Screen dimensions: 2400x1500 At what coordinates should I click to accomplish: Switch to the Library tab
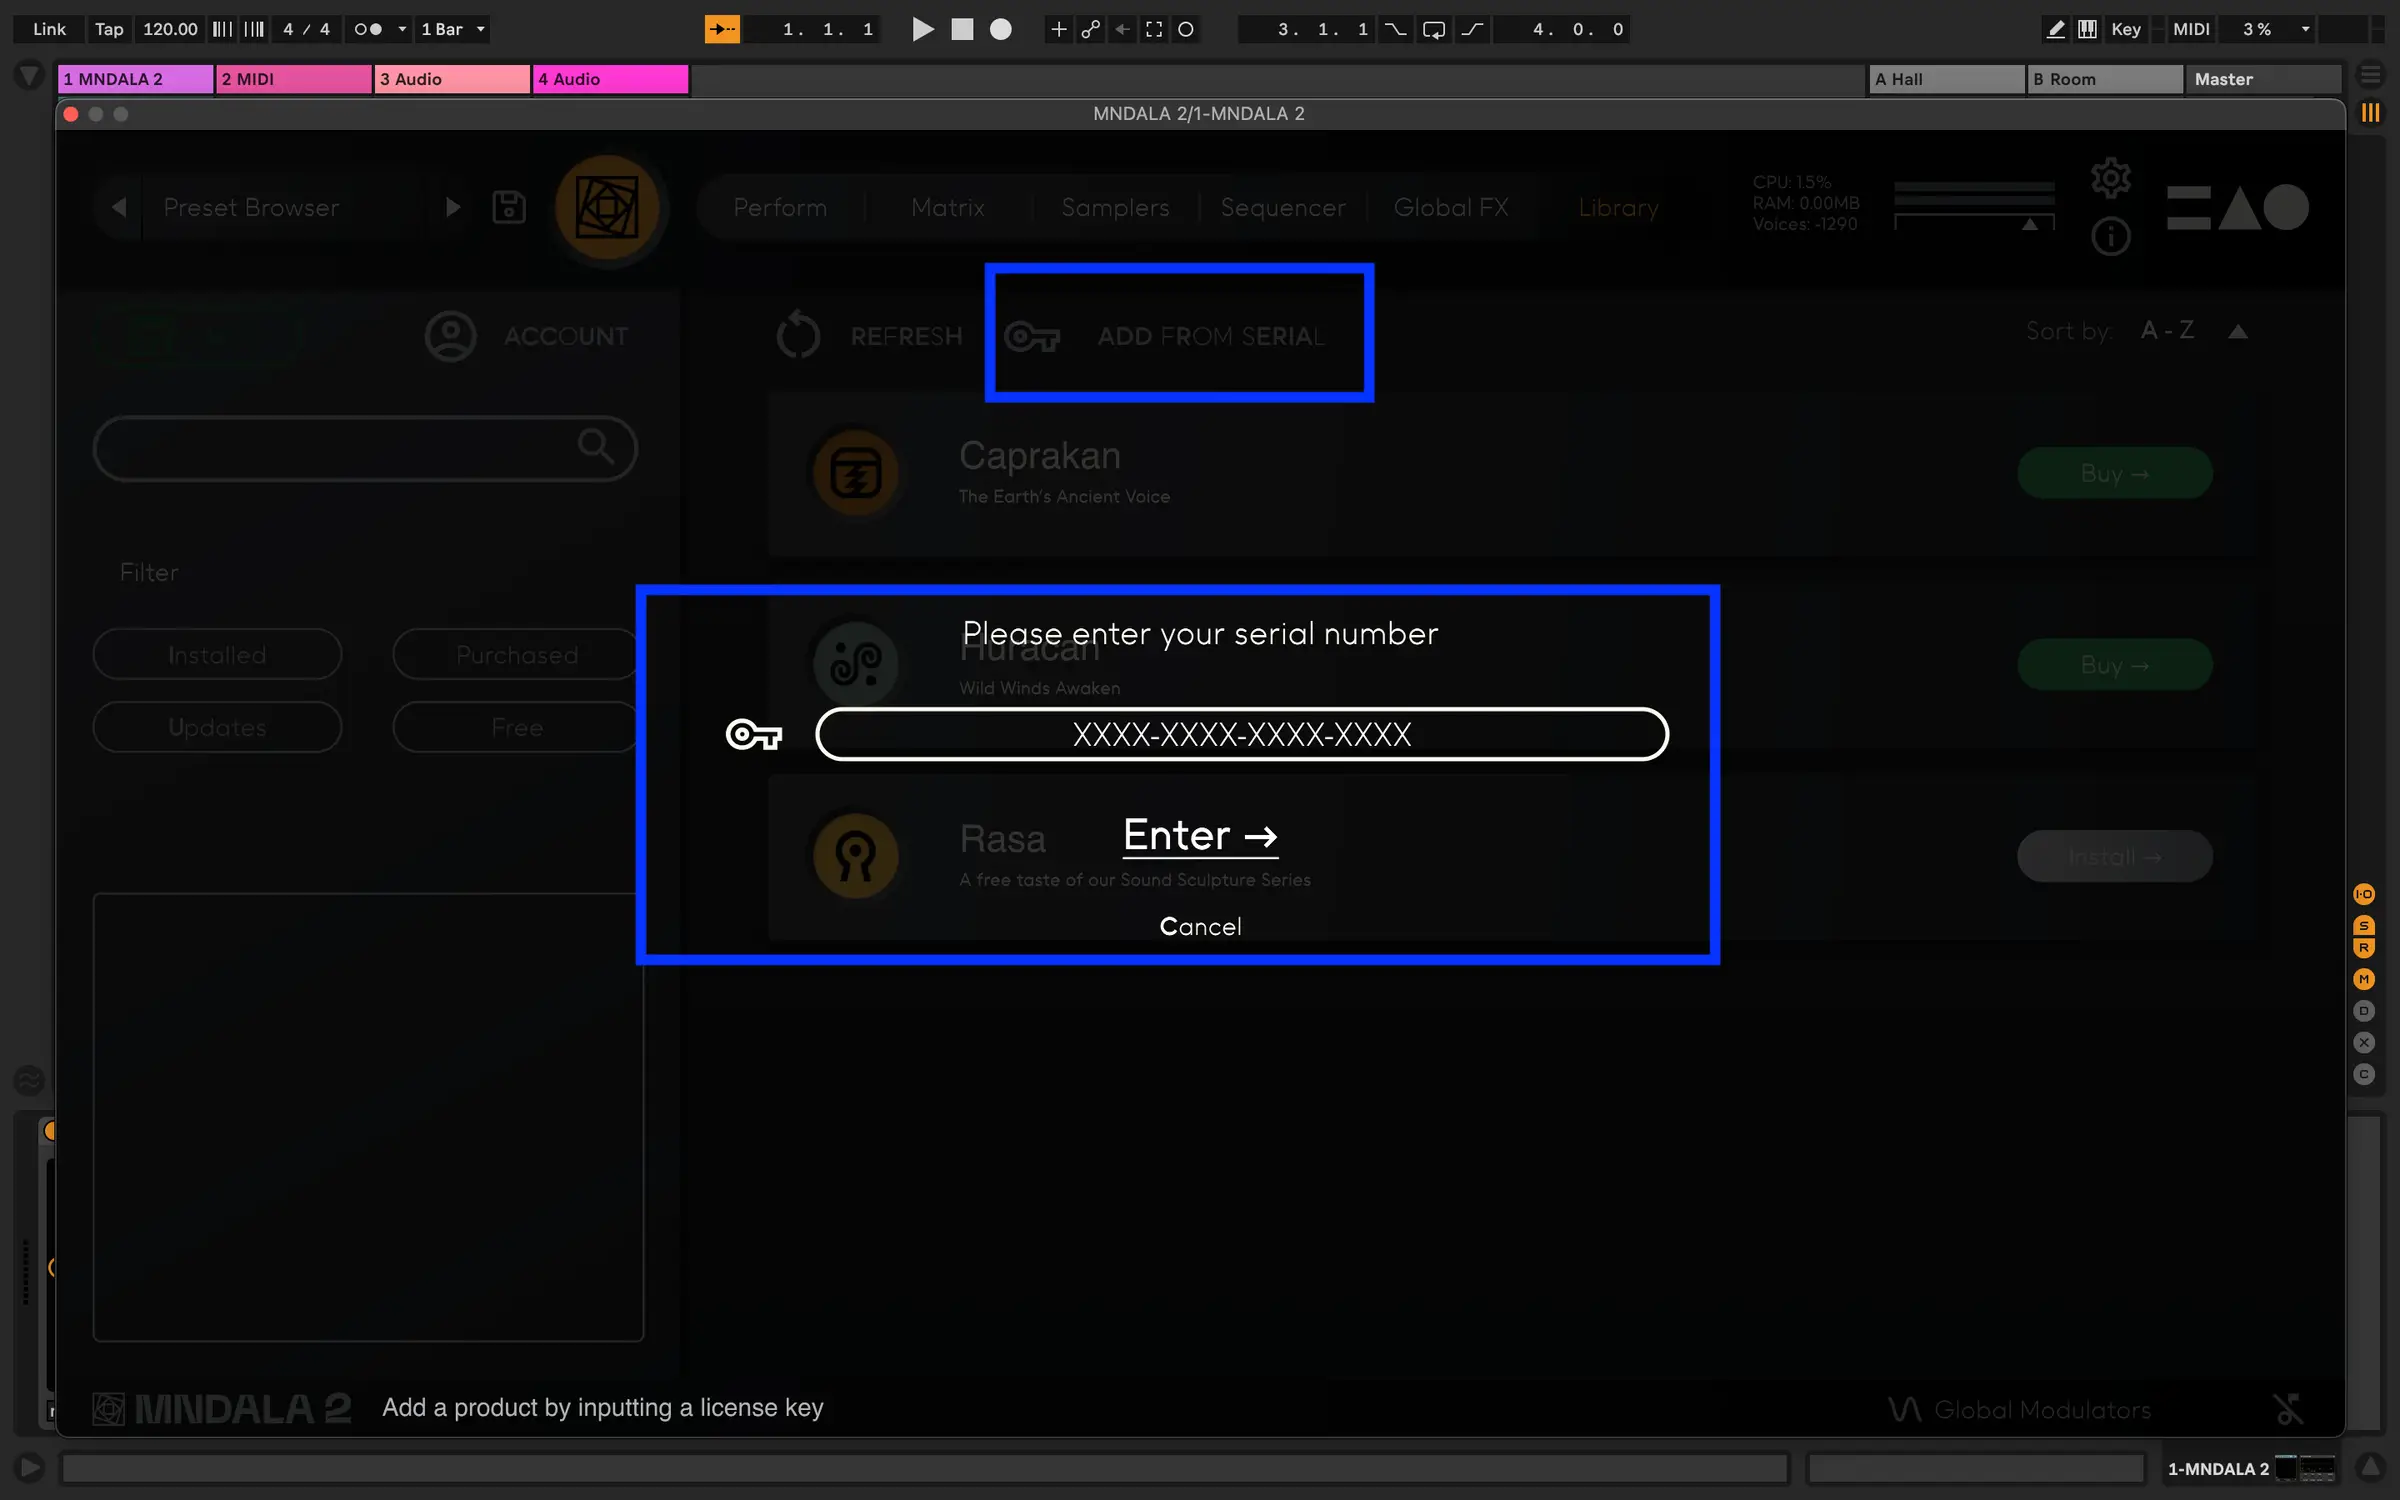1618,208
